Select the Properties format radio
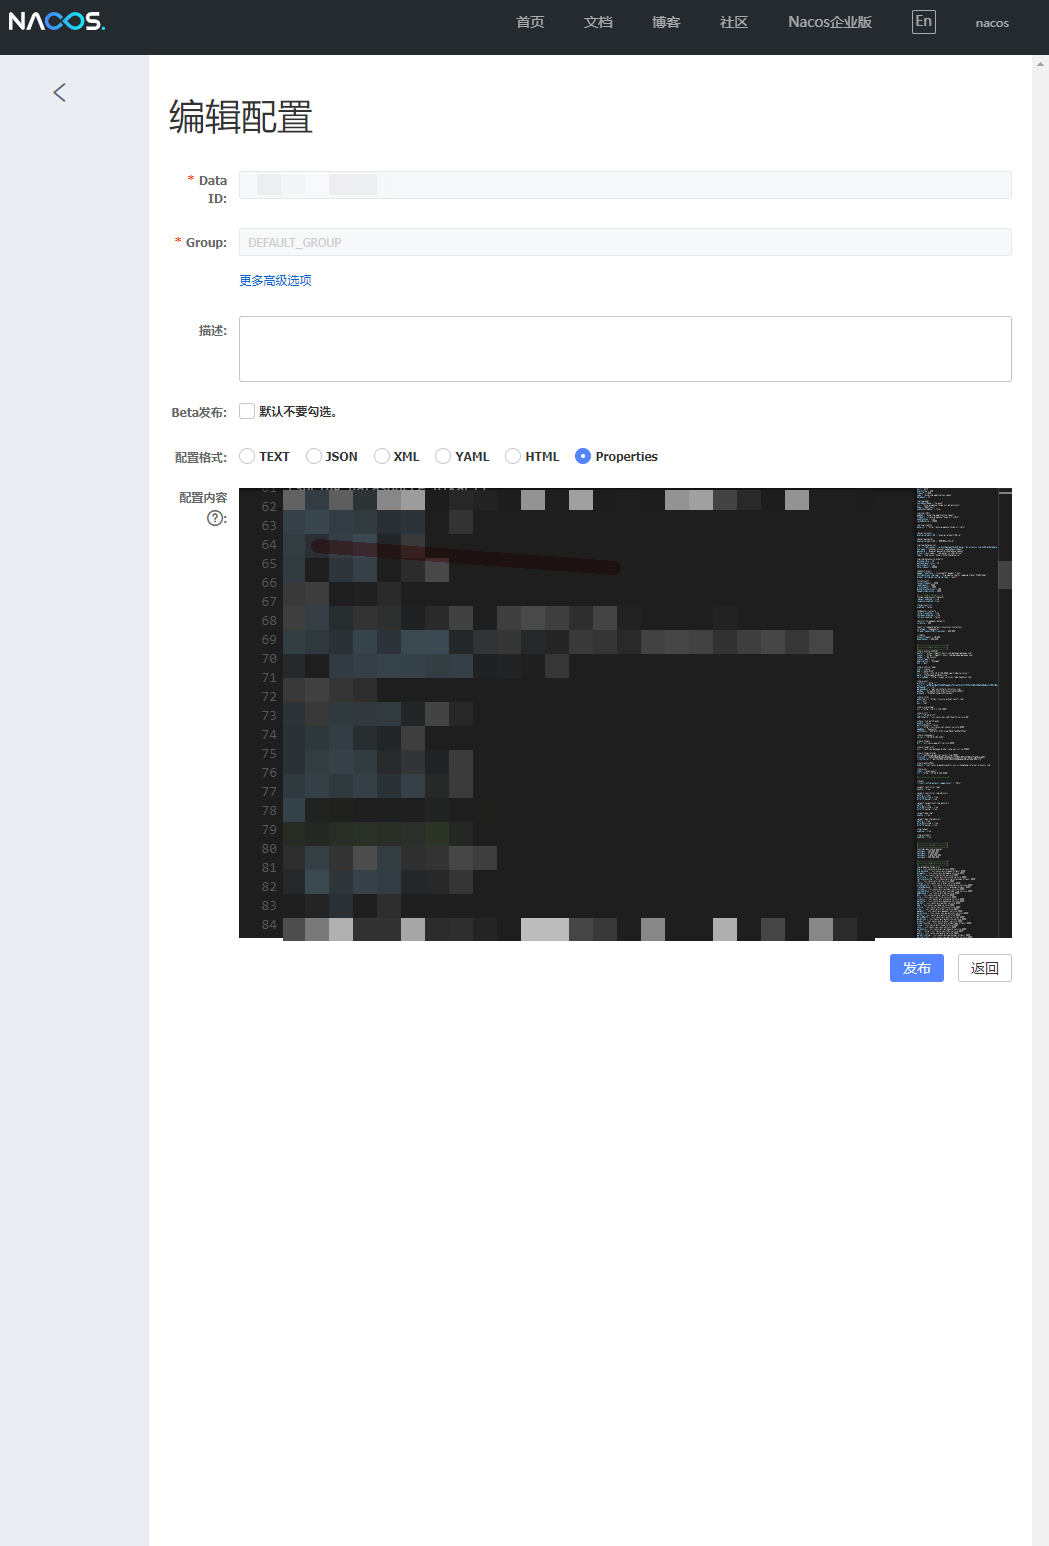Image resolution: width=1049 pixels, height=1546 pixels. 583,456
